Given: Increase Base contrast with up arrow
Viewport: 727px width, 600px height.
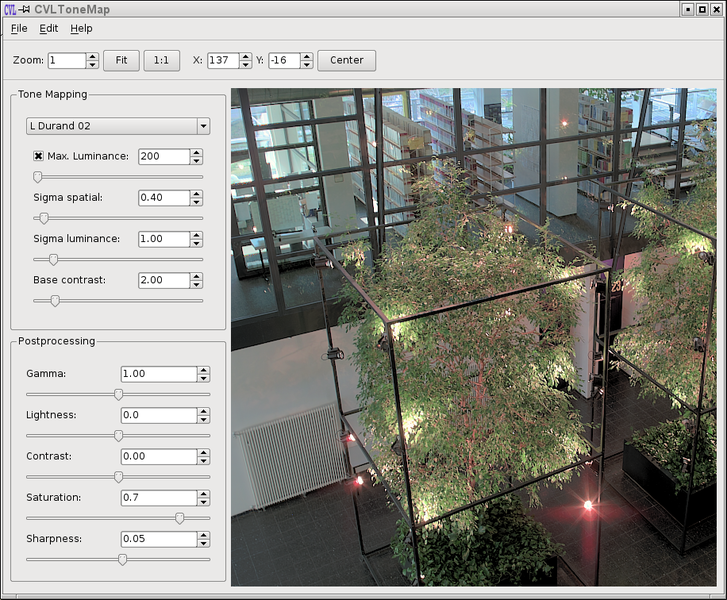Looking at the screenshot, I should [x=197, y=276].
